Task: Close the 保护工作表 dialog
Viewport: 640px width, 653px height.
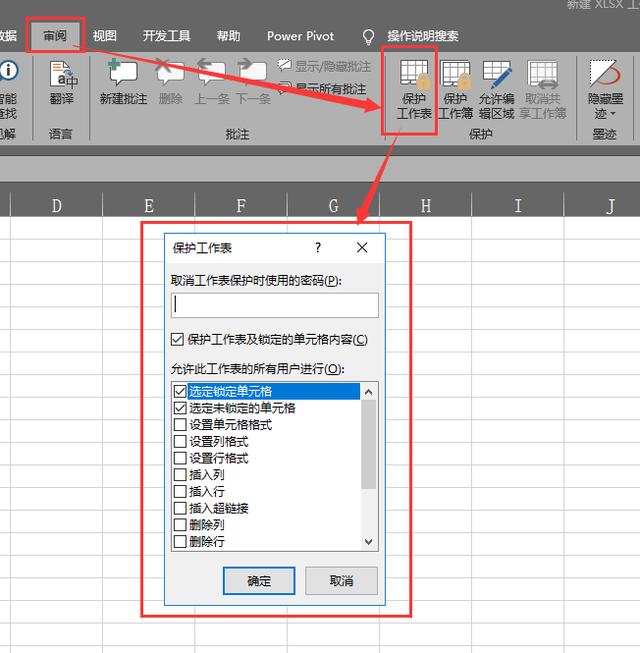Action: [x=362, y=248]
